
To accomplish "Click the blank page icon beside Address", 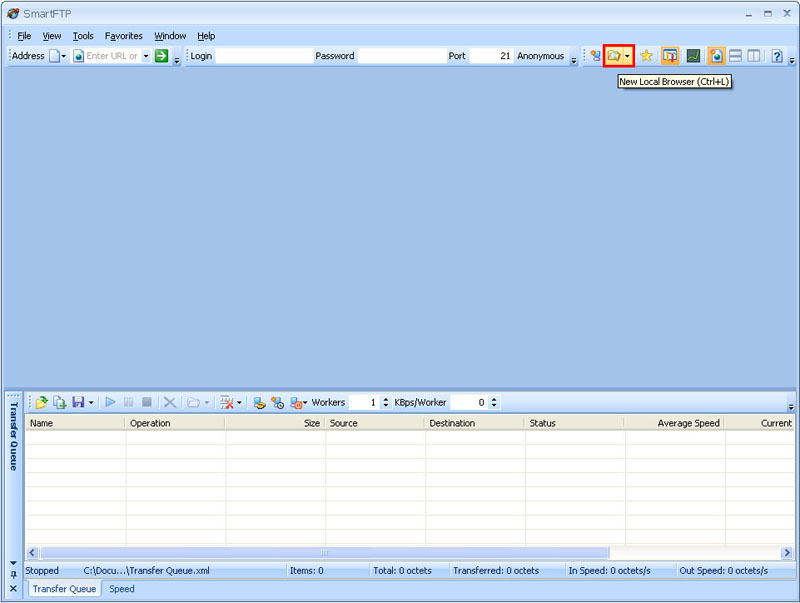I will click(x=54, y=56).
